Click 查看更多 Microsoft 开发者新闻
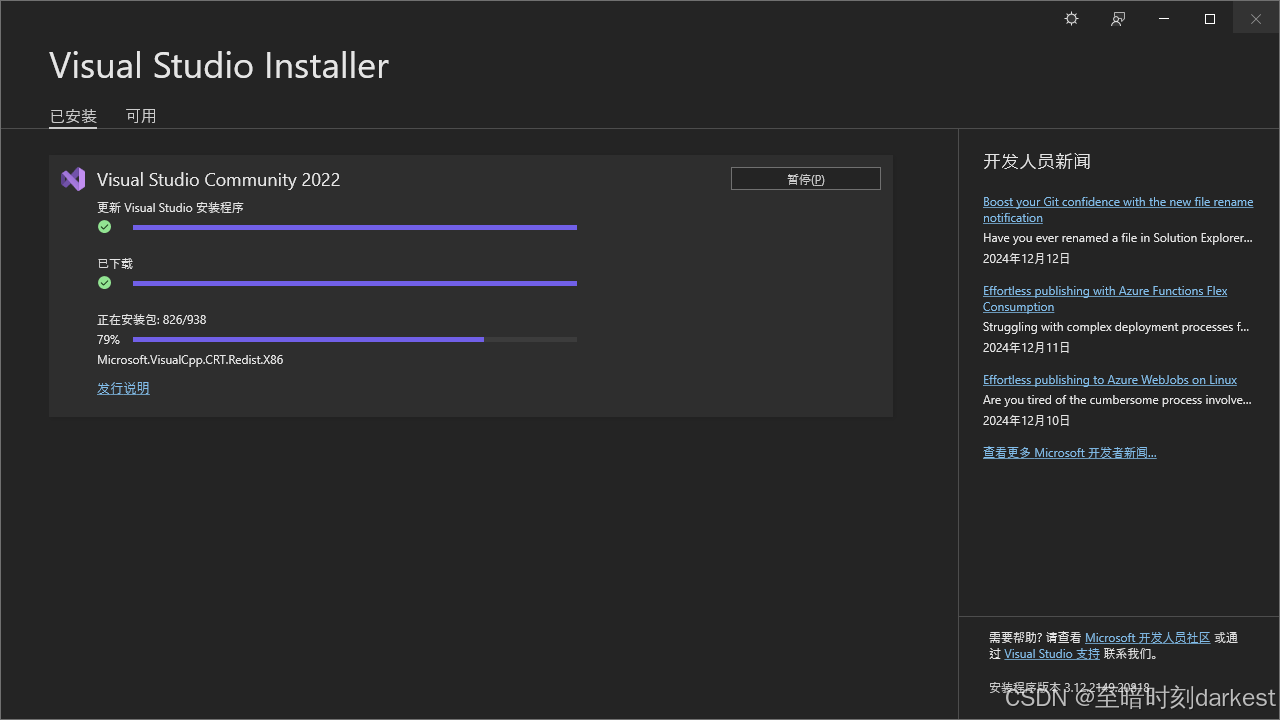The image size is (1280, 720). pos(1069,452)
